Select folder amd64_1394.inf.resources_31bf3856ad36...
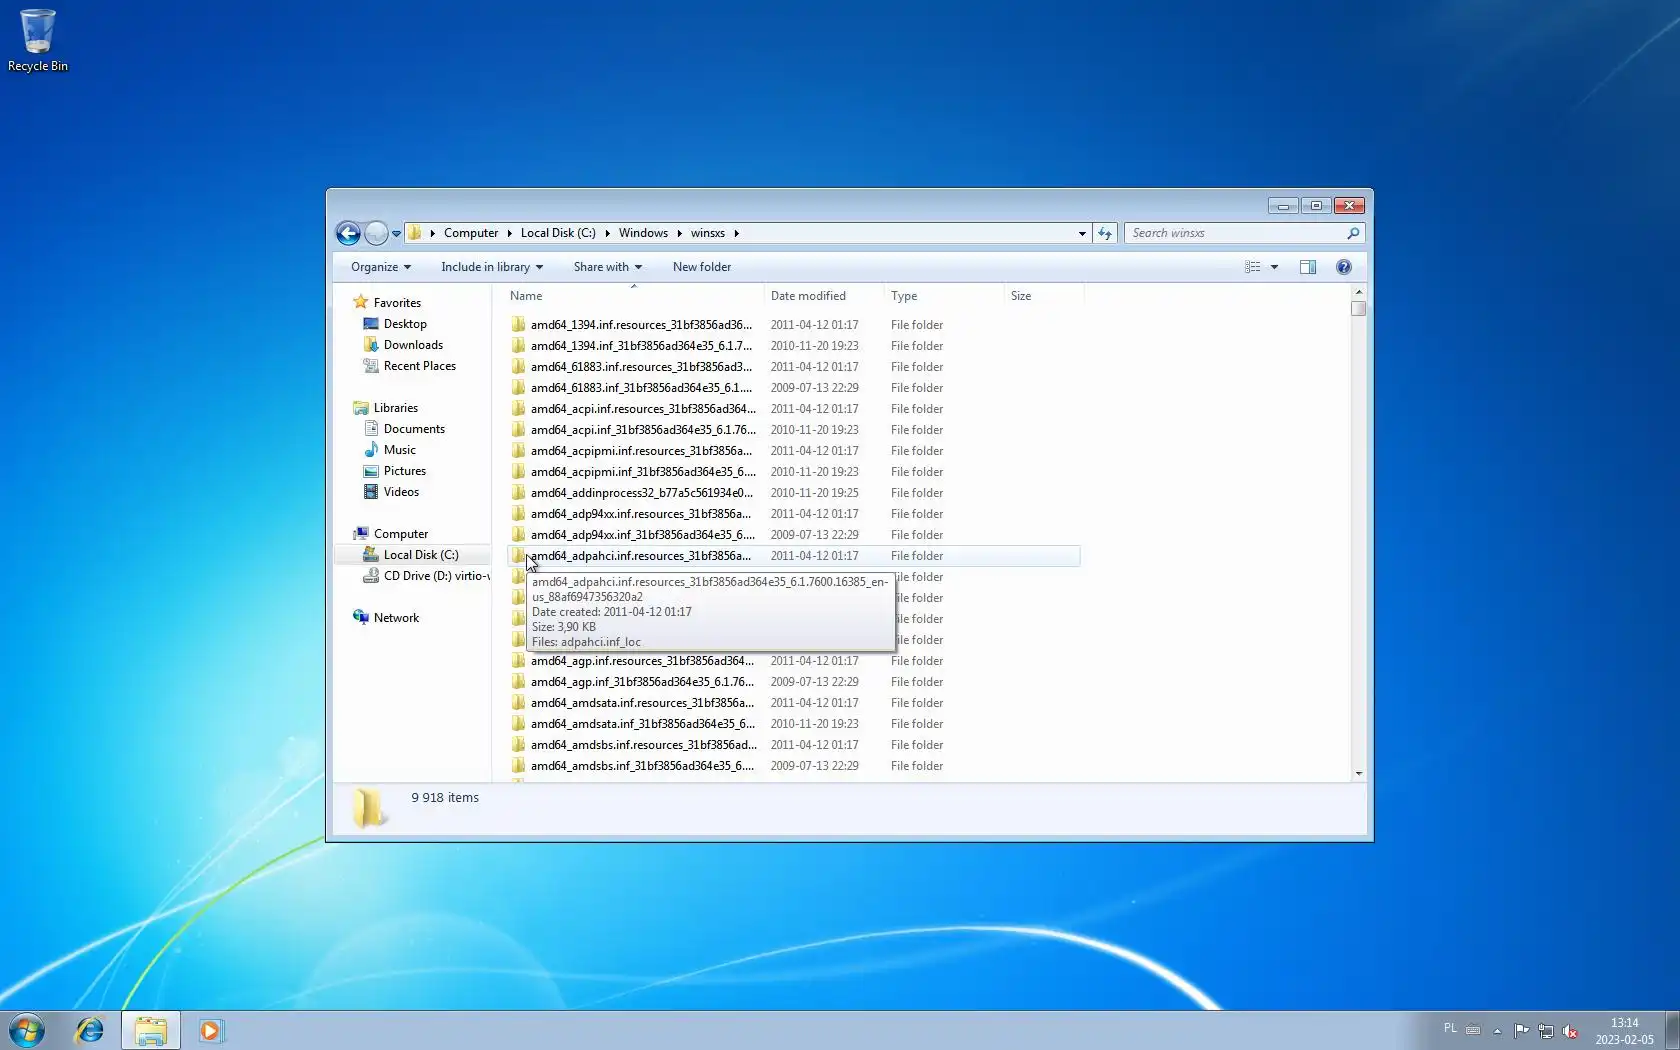The image size is (1680, 1050). pos(641,325)
